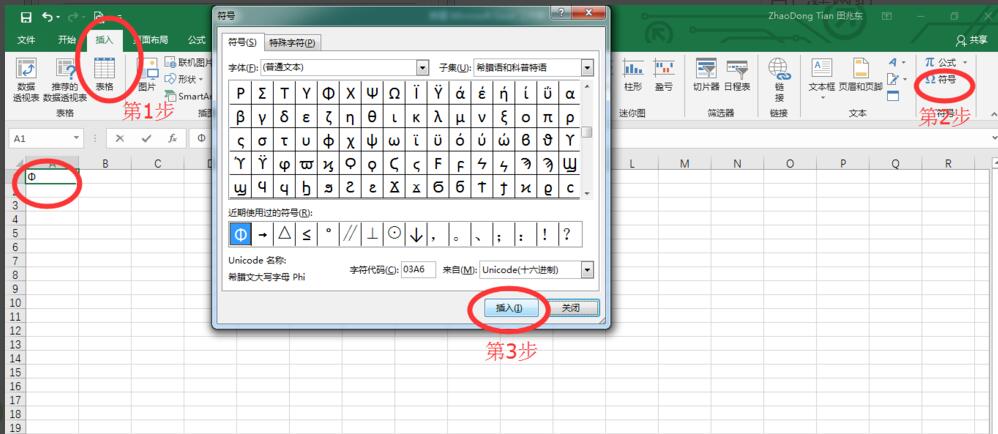
Task: Click the SmartArt button in the ribbon
Action: pos(188,96)
